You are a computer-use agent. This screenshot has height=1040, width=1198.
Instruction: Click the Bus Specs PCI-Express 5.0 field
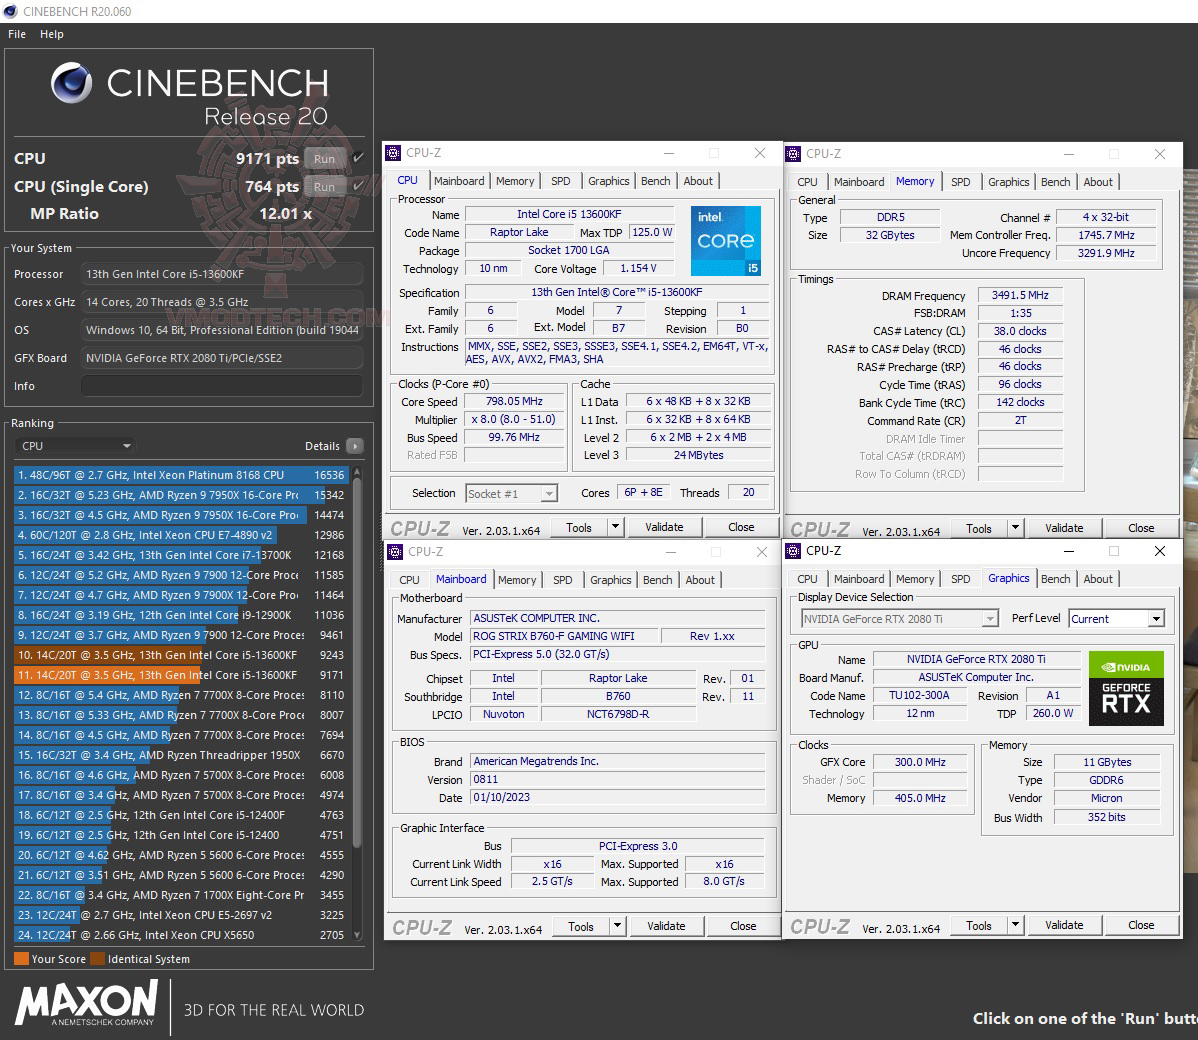(617, 654)
